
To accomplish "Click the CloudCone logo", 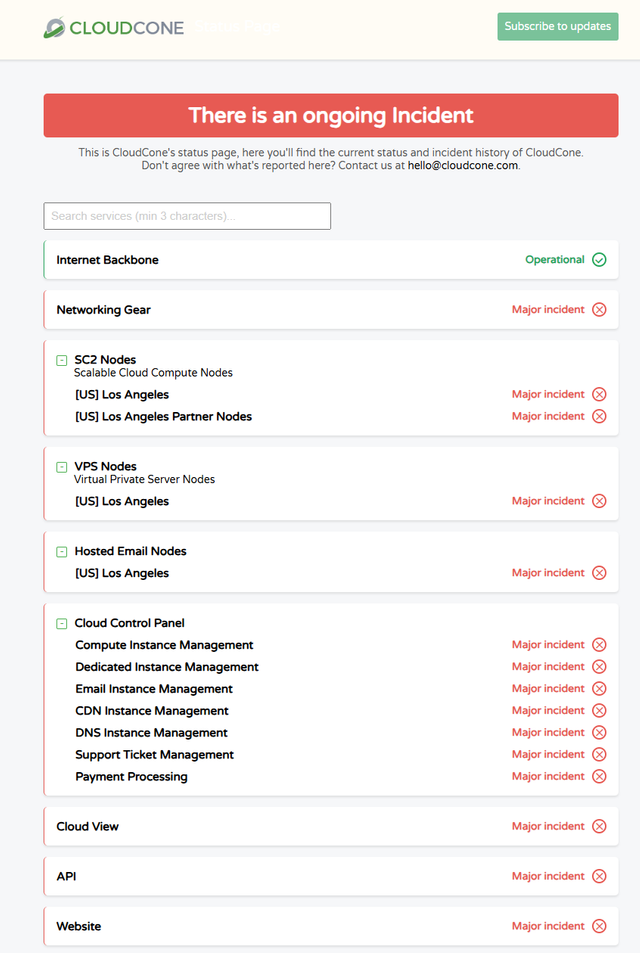I will 114,27.
